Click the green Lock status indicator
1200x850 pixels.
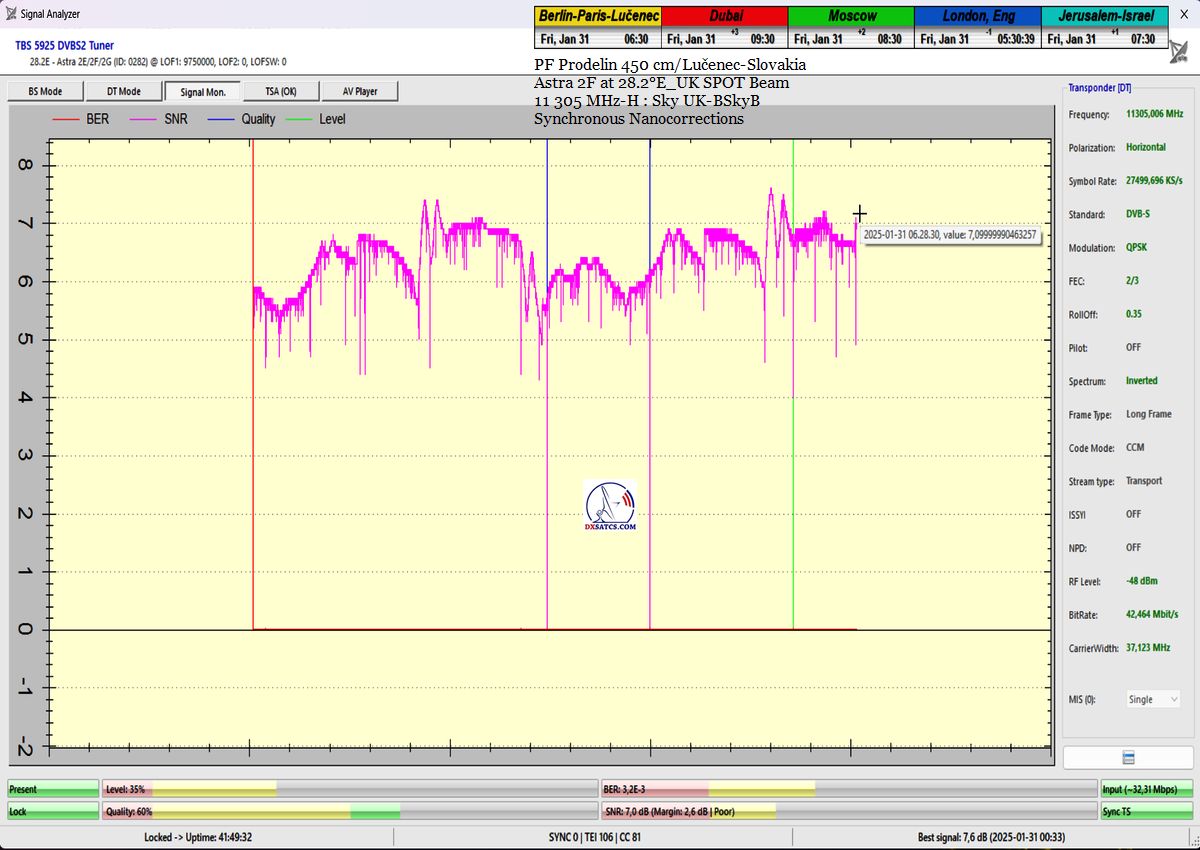[53, 812]
